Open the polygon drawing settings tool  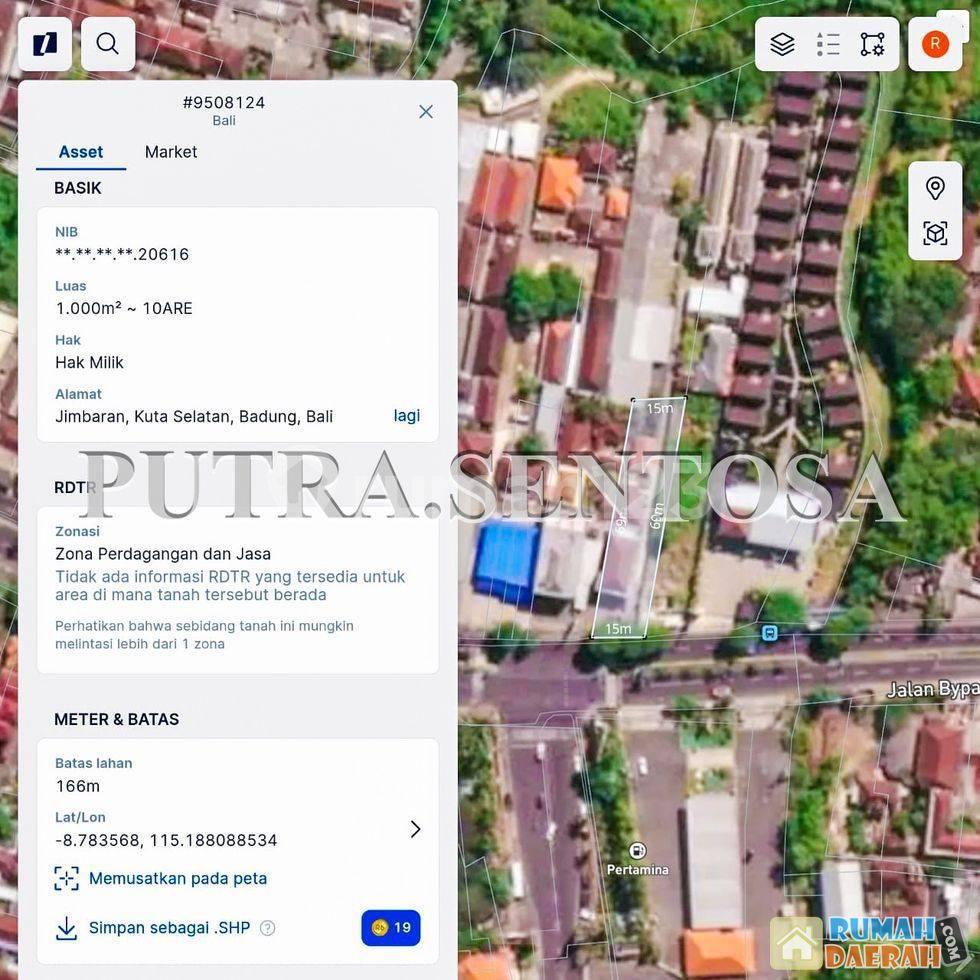(x=872, y=44)
